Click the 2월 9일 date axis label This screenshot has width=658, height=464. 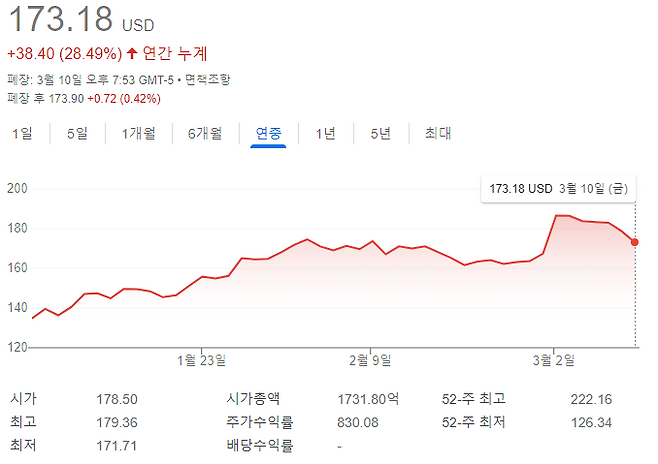coord(370,360)
